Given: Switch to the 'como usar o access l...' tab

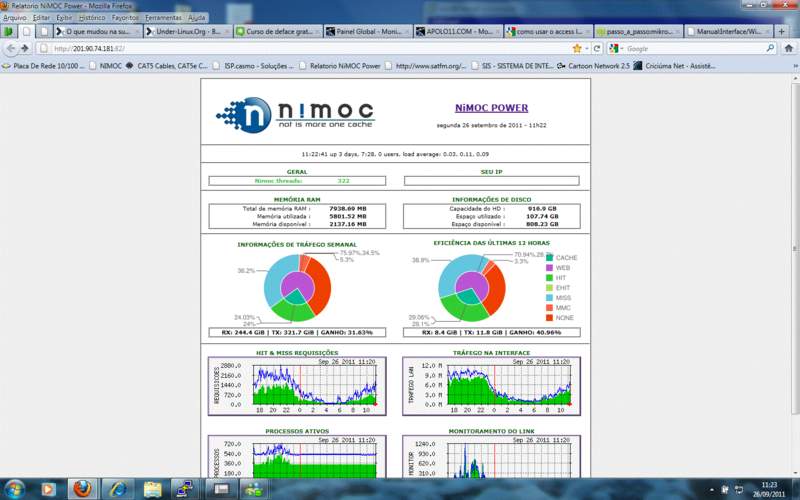Looking at the screenshot, I should point(548,32).
